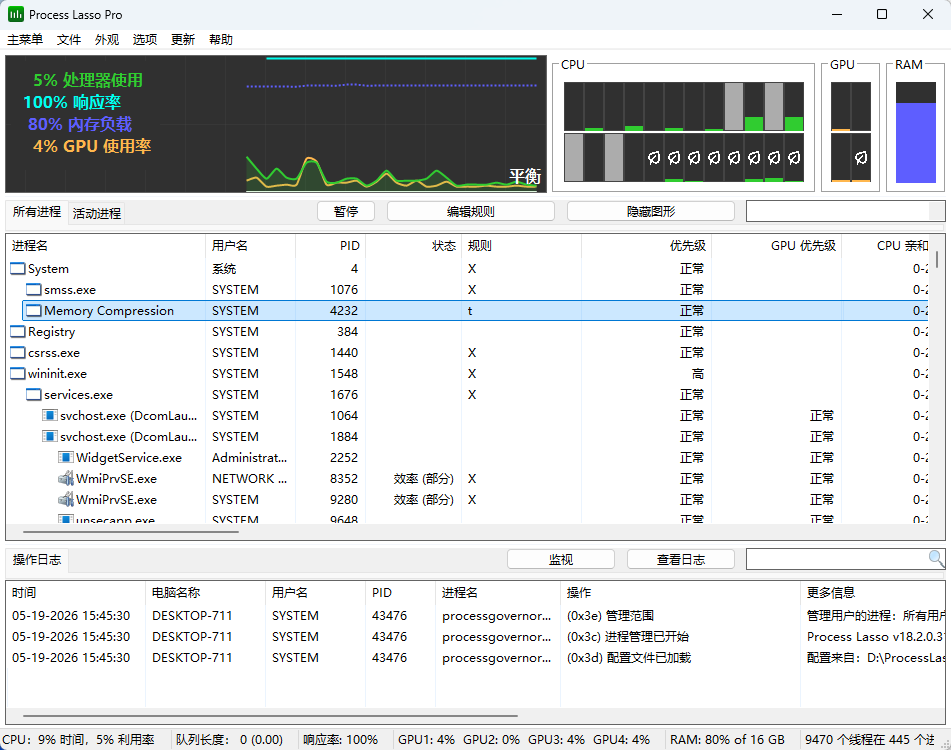The image size is (951, 750).
Task: Click icon of svchost.exe with PID 1884
Action: pos(50,437)
